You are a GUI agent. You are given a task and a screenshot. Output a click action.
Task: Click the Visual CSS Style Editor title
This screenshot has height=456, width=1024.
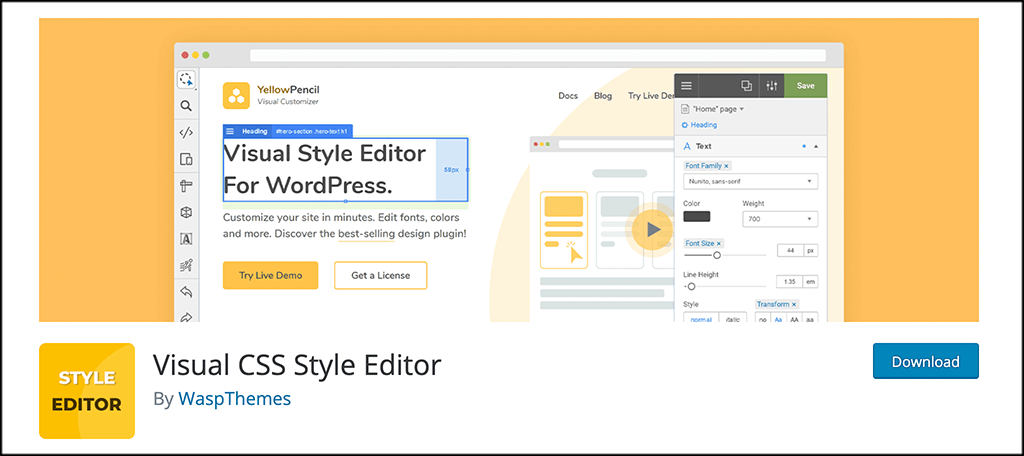(297, 365)
